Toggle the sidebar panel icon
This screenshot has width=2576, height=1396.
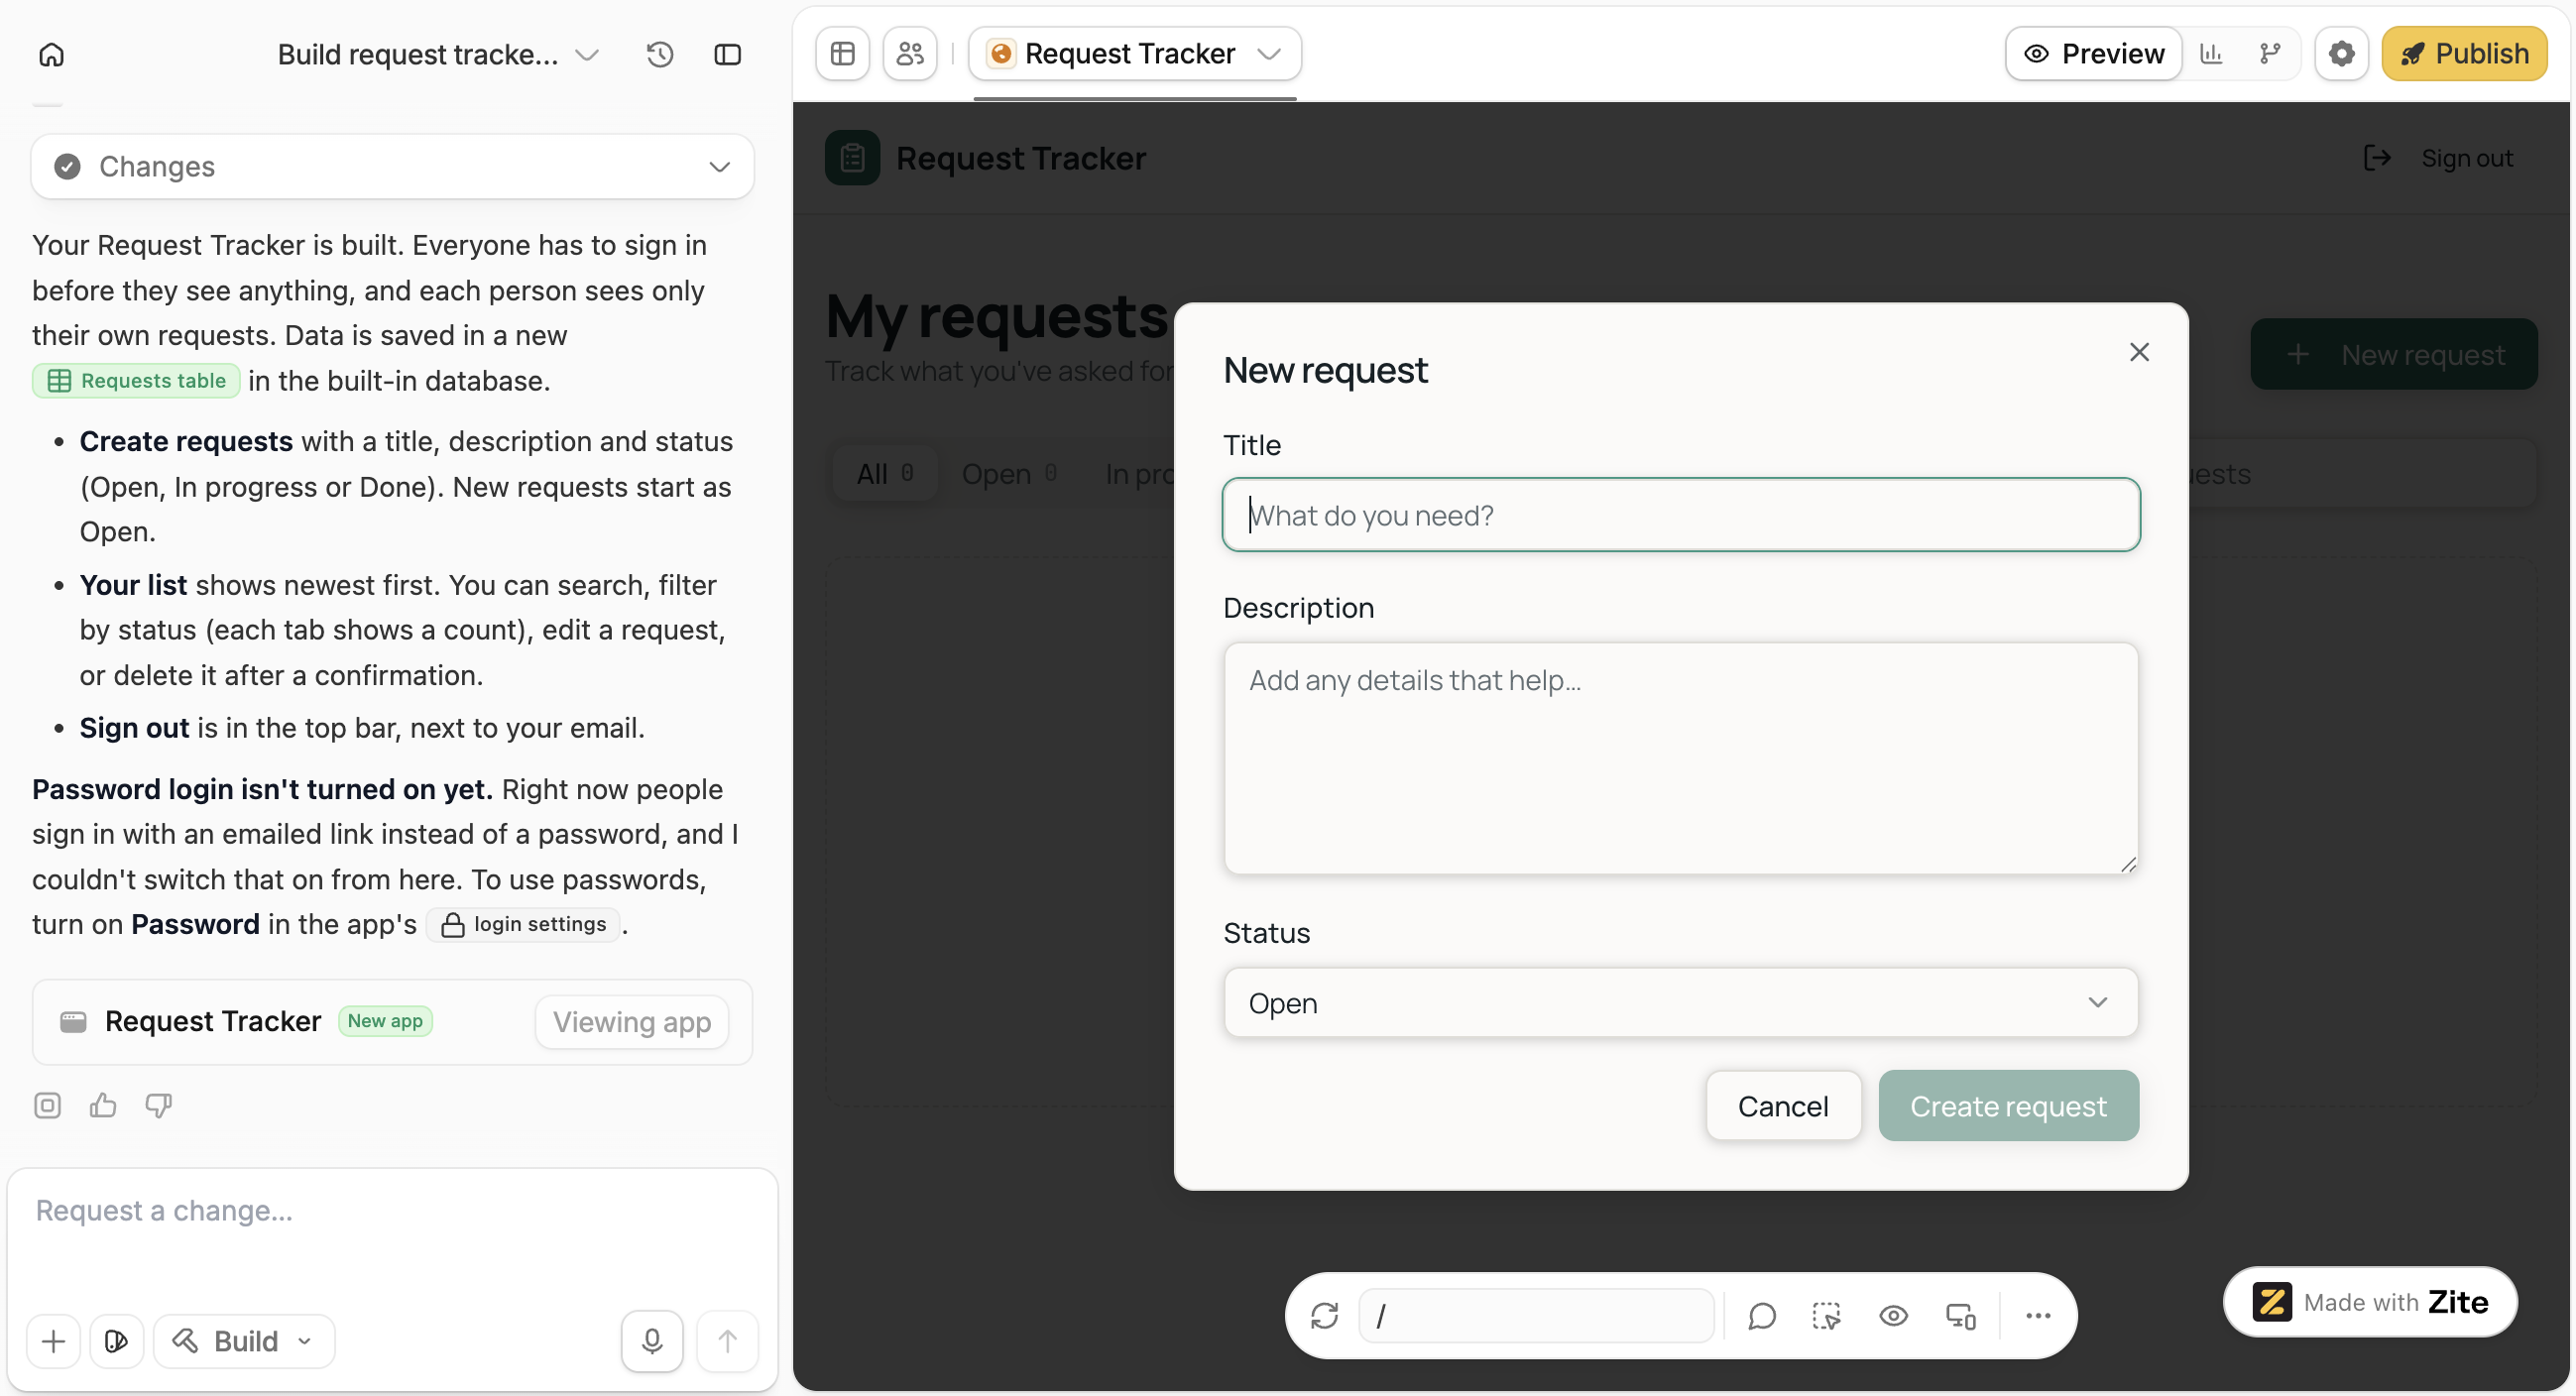pos(727,54)
